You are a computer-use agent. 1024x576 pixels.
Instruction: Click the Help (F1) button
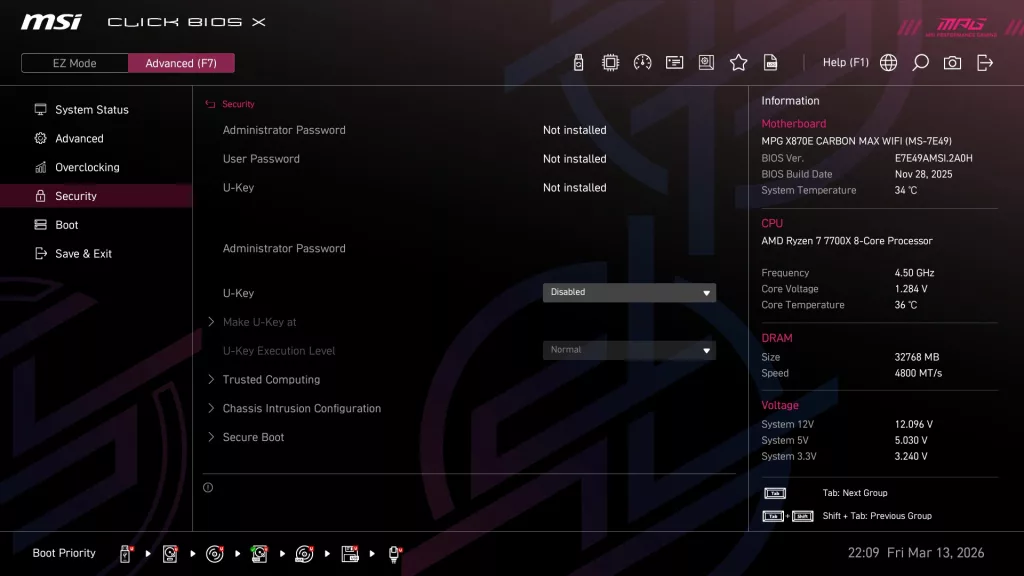tap(845, 62)
